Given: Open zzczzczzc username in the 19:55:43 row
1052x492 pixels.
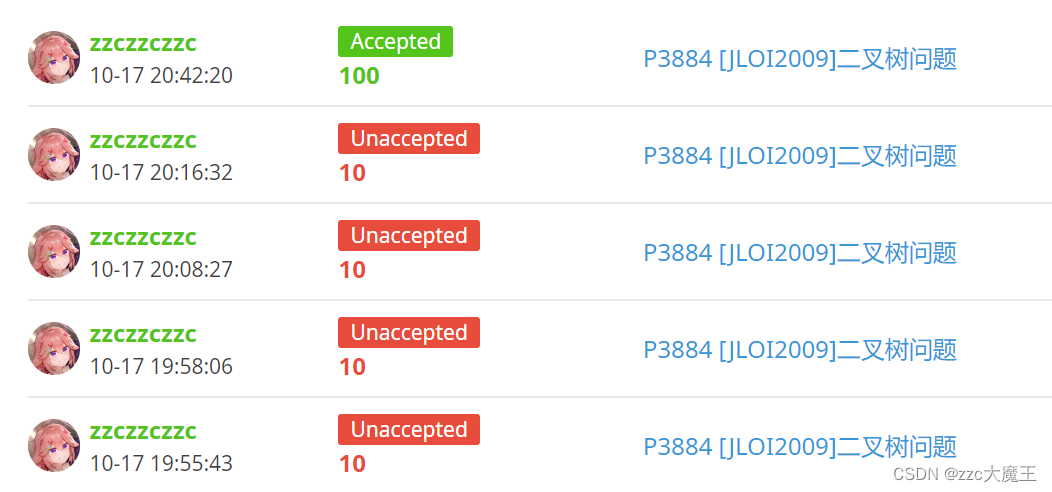Looking at the screenshot, I should [x=143, y=432].
